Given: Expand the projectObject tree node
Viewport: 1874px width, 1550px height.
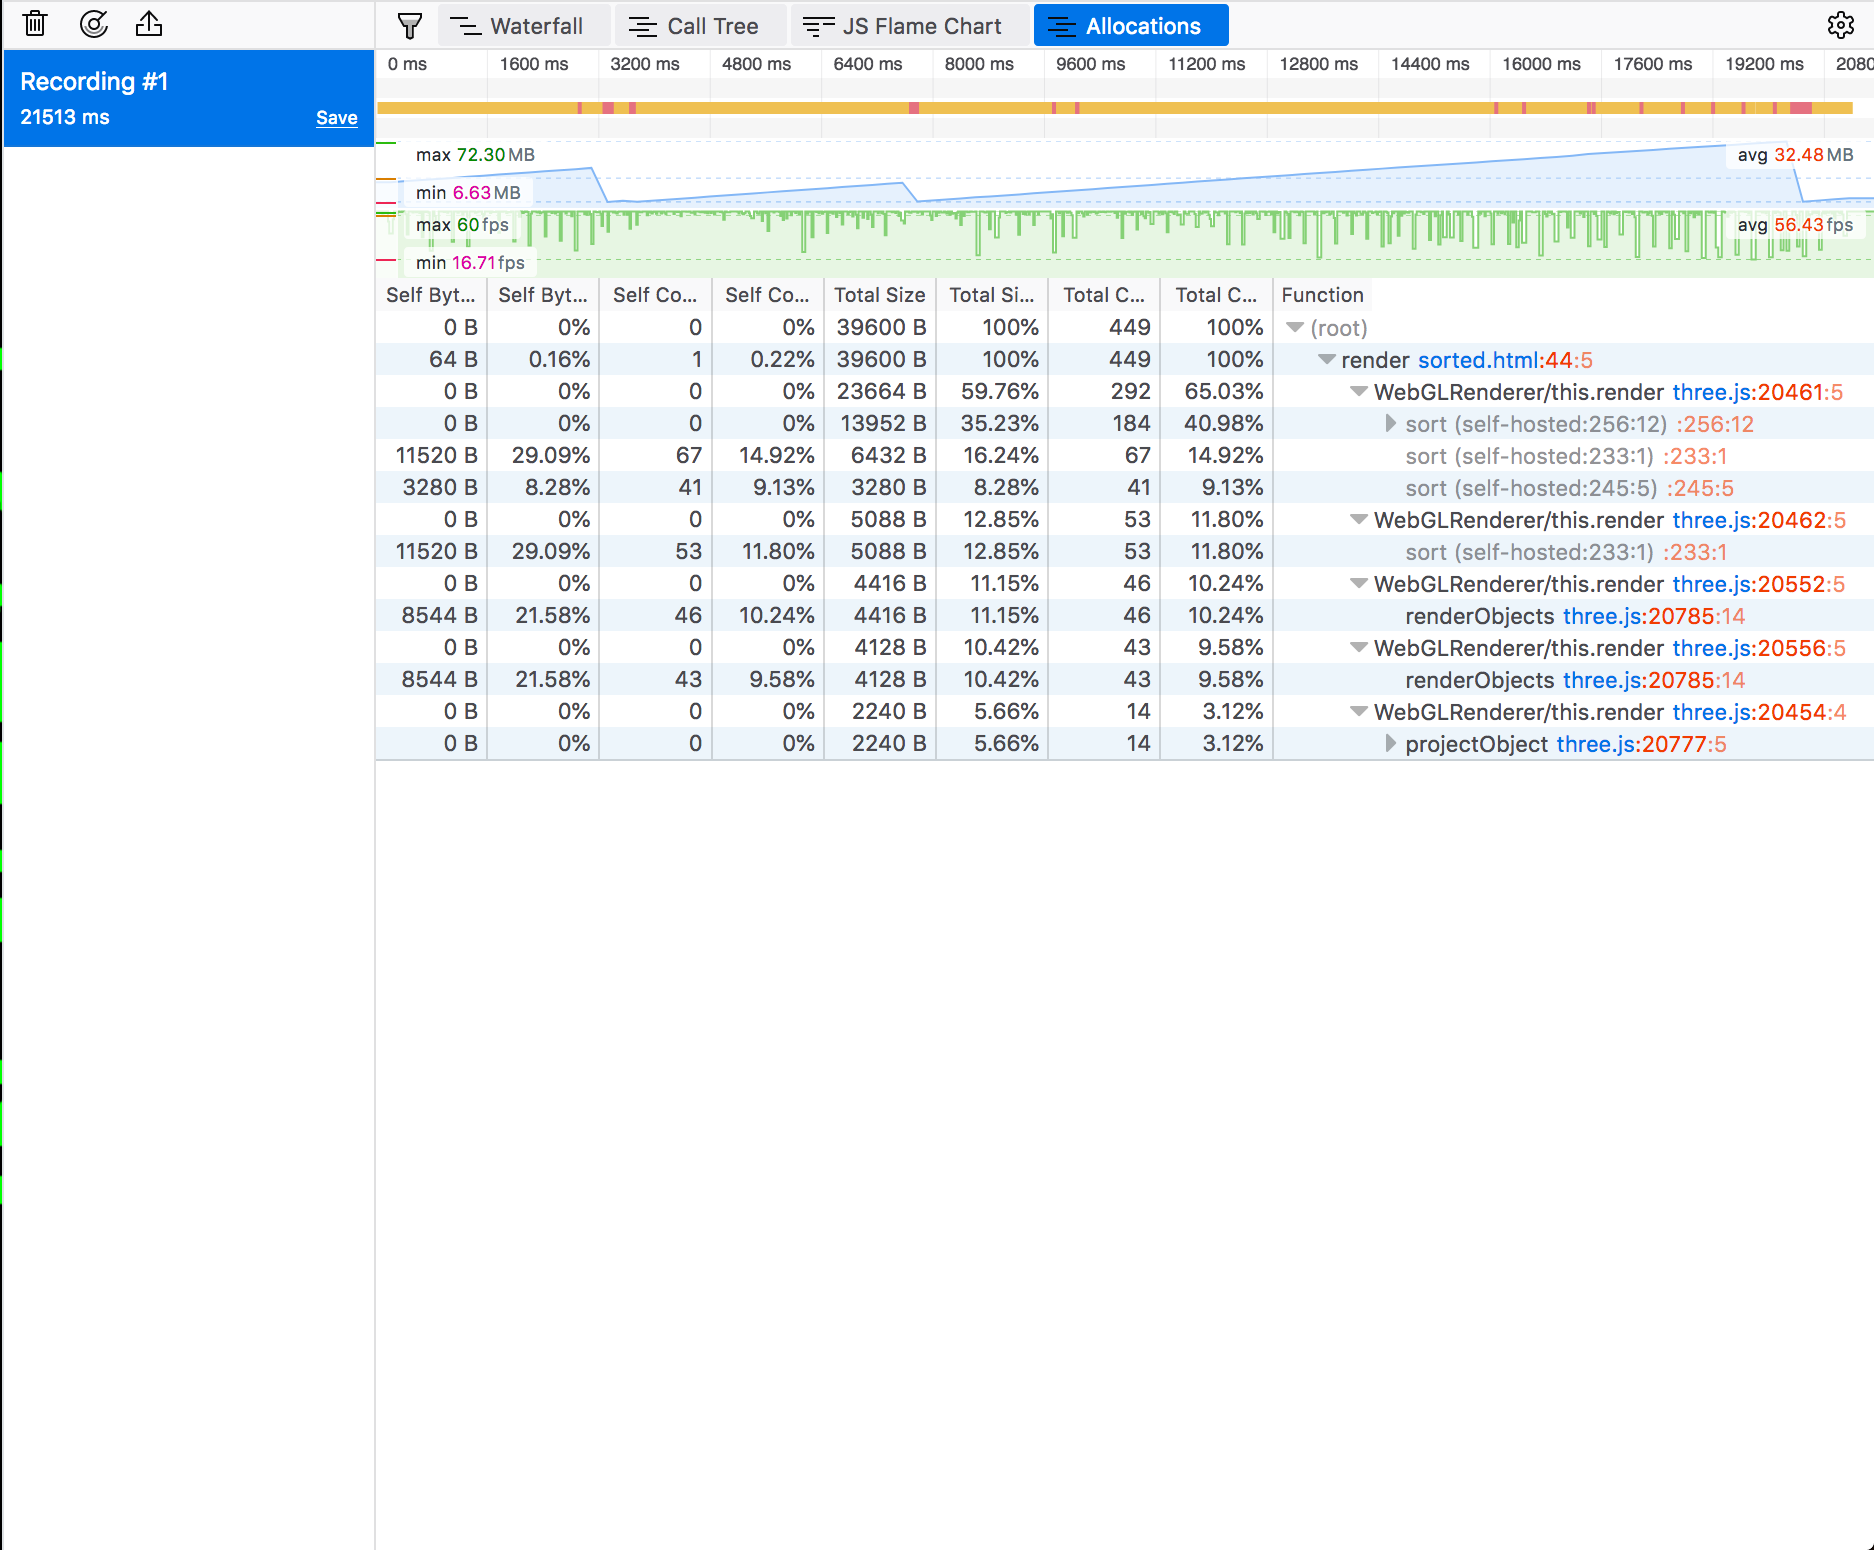Looking at the screenshot, I should (1390, 744).
